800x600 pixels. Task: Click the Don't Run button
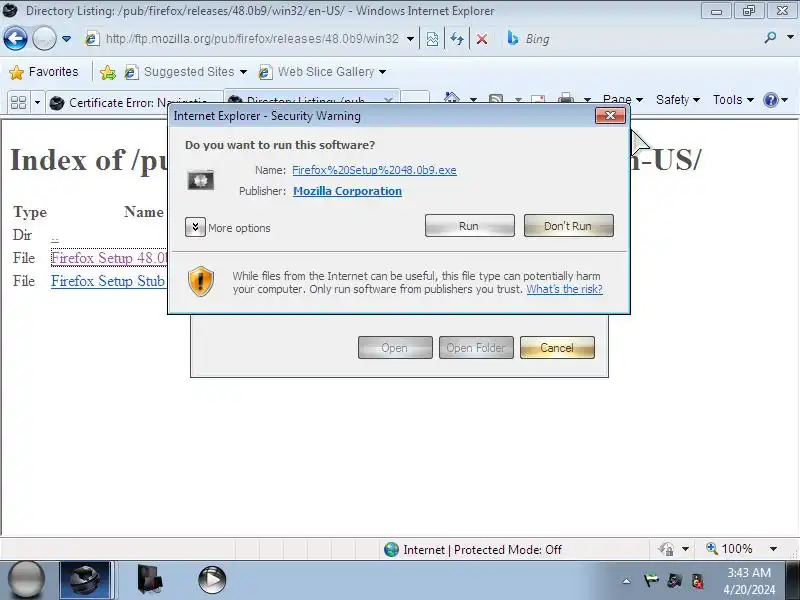coord(568,226)
